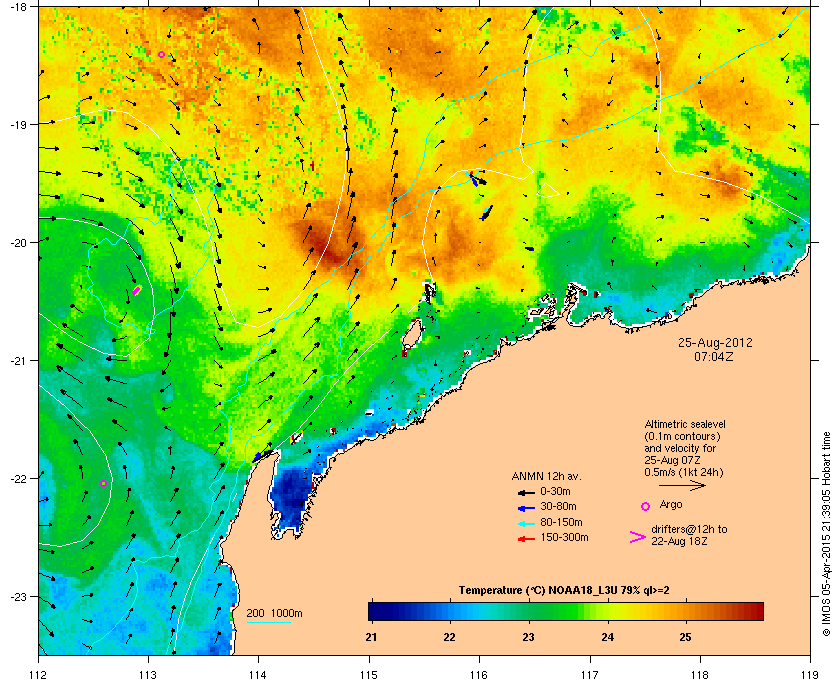
Task: Click the 113 longitude axis label
Action: 148,675
